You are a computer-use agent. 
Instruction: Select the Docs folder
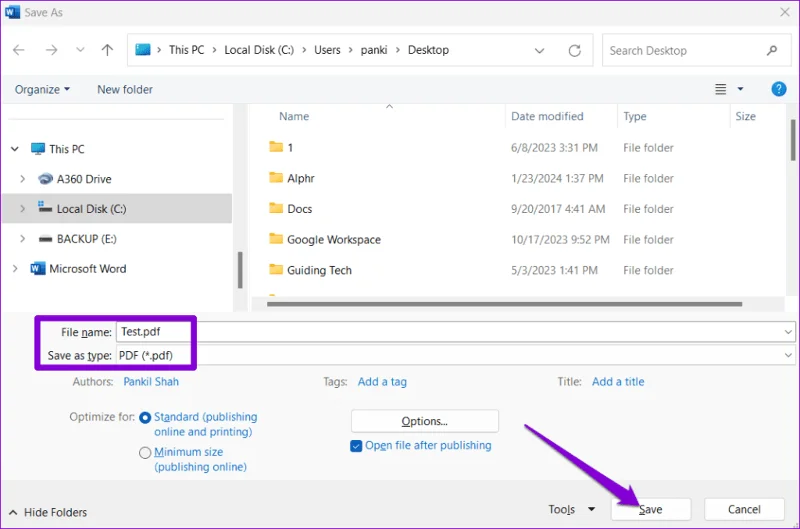[299, 209]
